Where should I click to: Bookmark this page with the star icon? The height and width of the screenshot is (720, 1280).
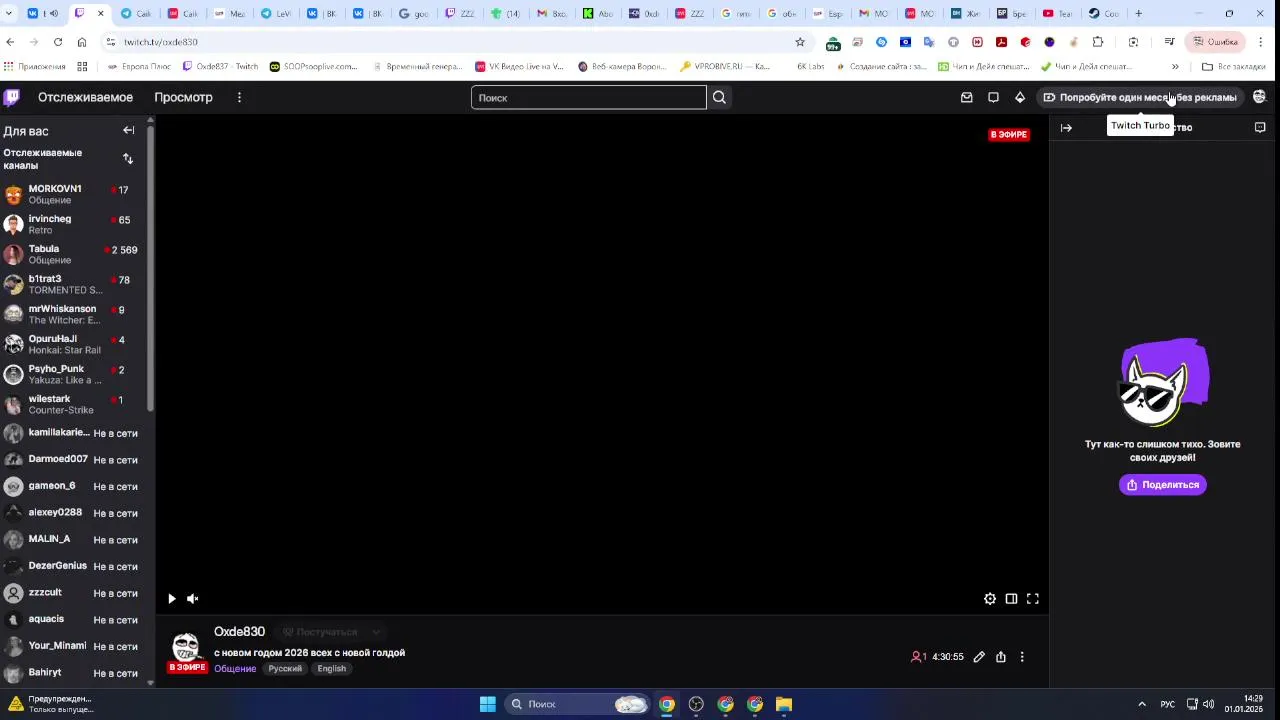[800, 42]
